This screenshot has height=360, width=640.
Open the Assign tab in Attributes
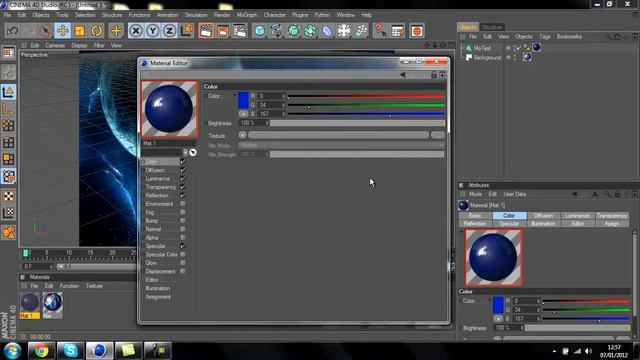pyautogui.click(x=611, y=223)
